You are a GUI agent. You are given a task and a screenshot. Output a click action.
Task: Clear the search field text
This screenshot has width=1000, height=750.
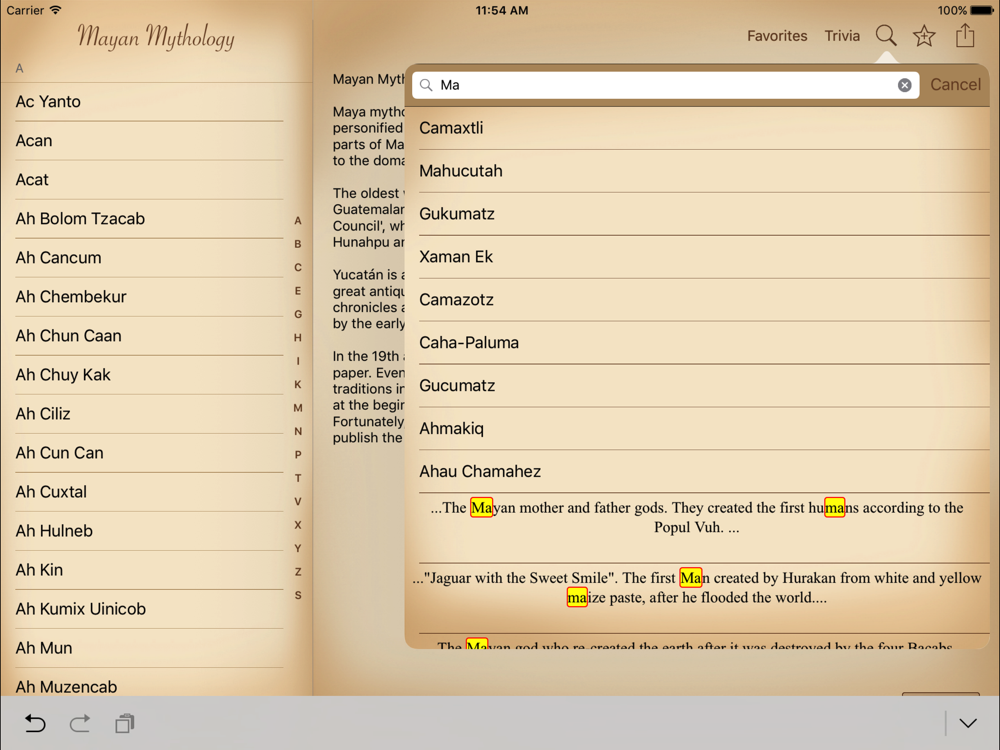904,85
